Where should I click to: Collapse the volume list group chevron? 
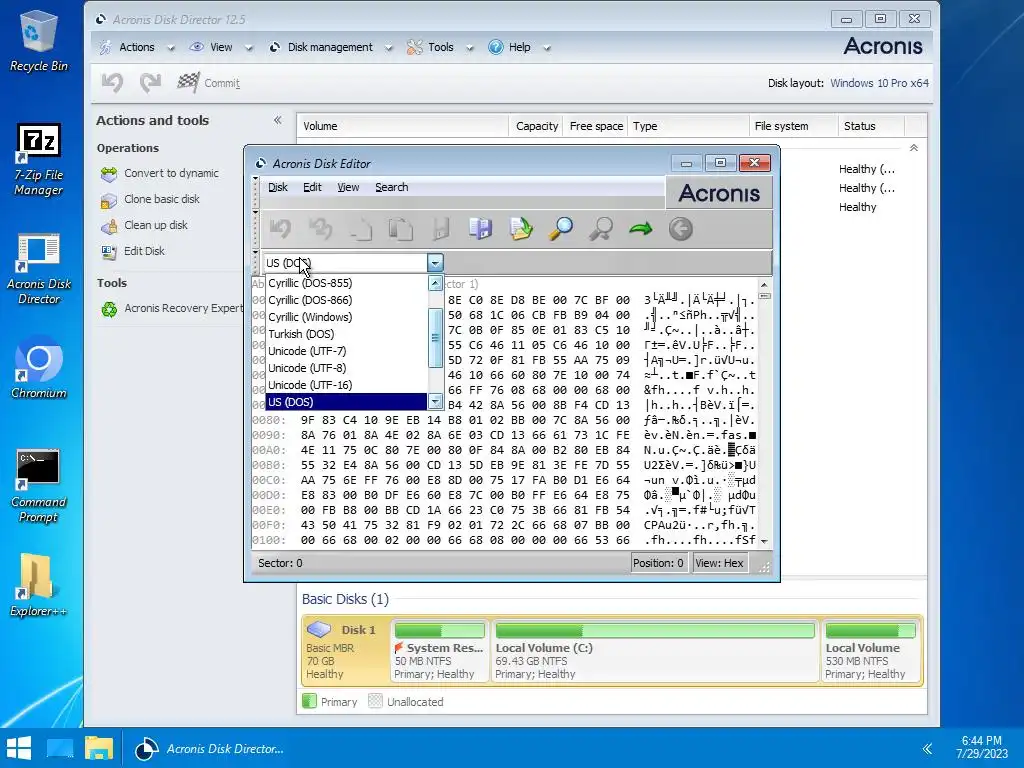click(914, 148)
